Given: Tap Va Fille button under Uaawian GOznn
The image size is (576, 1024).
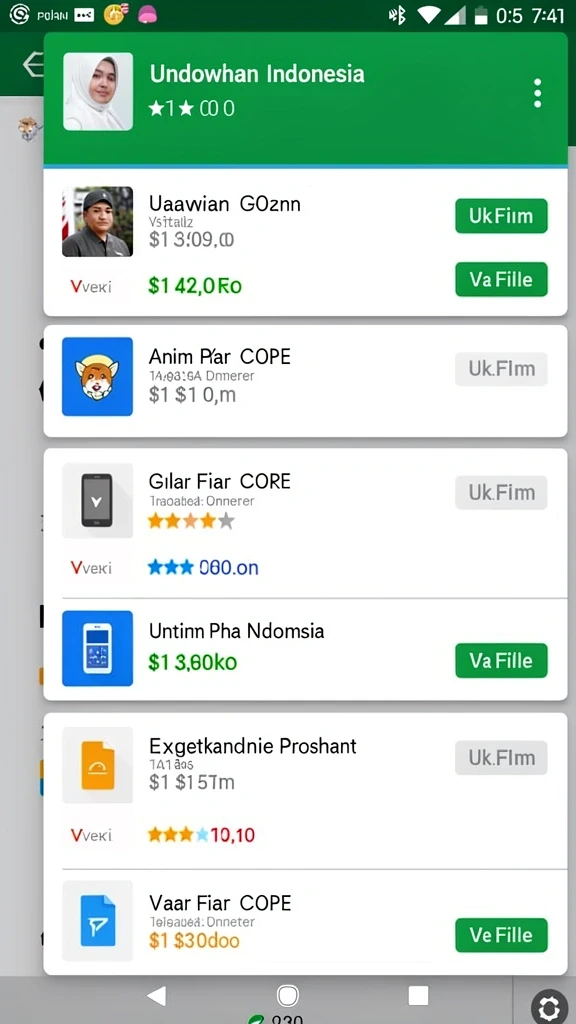Looking at the screenshot, I should 501,280.
